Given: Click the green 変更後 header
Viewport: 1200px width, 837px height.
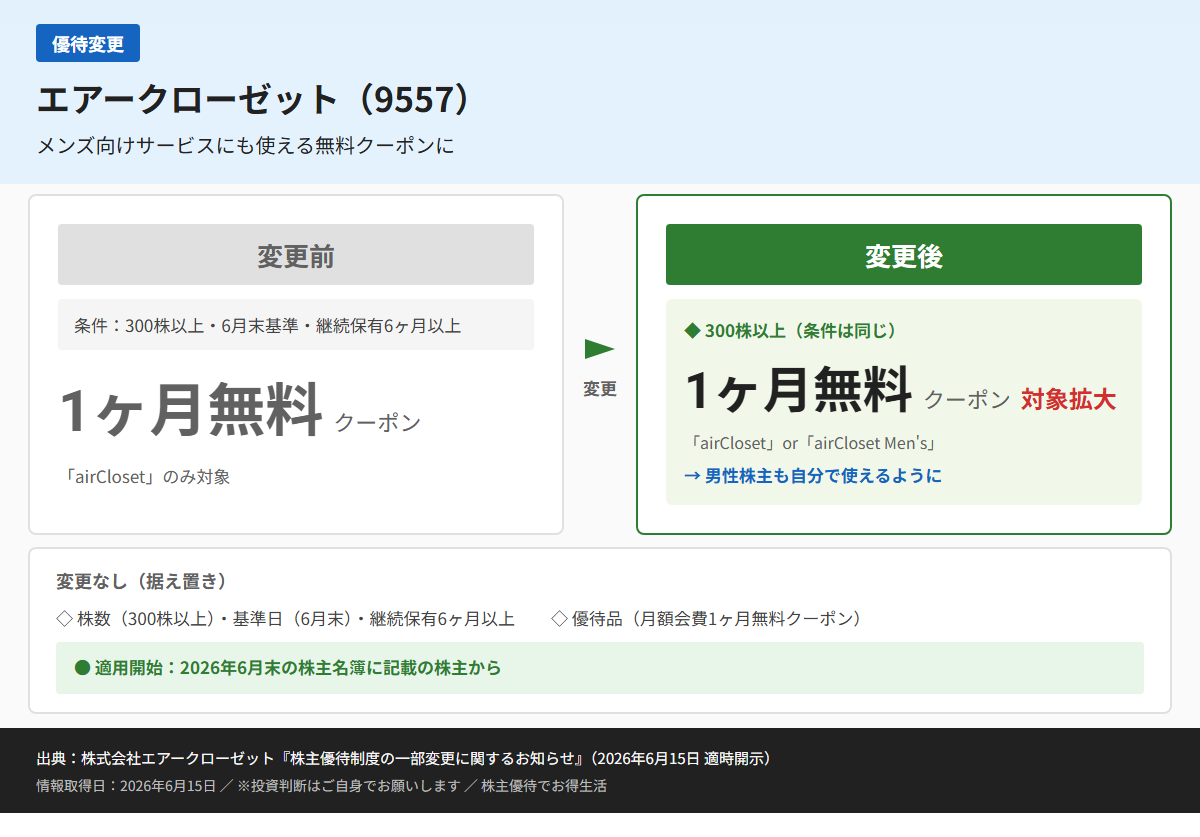Looking at the screenshot, I should 904,255.
